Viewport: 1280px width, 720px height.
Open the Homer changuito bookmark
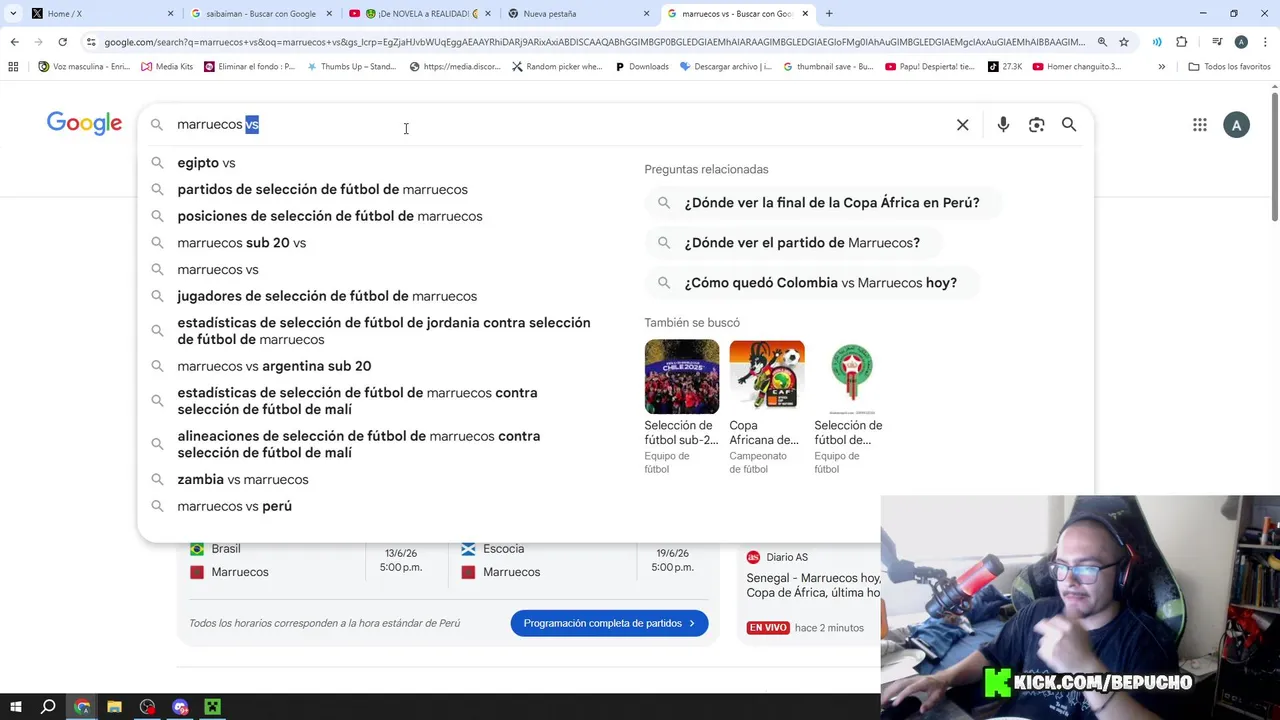click(1078, 67)
